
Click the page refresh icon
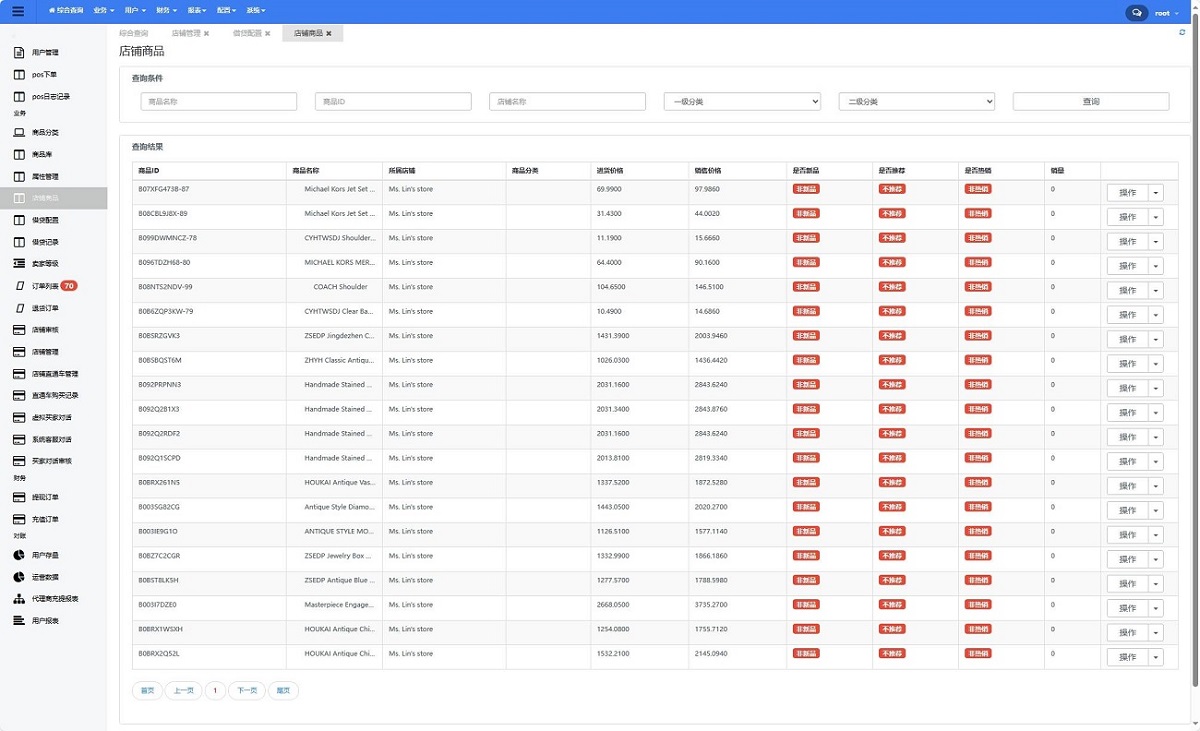click(x=1182, y=33)
